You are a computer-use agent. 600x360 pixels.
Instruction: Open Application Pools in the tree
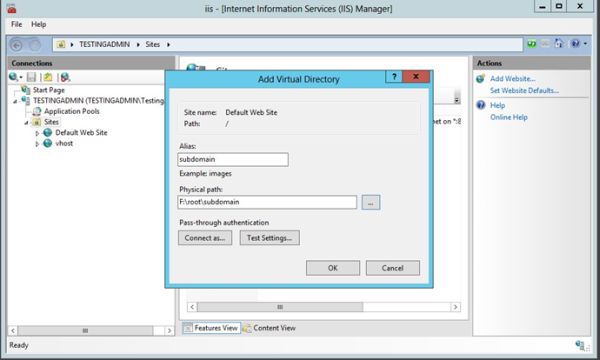[72, 111]
